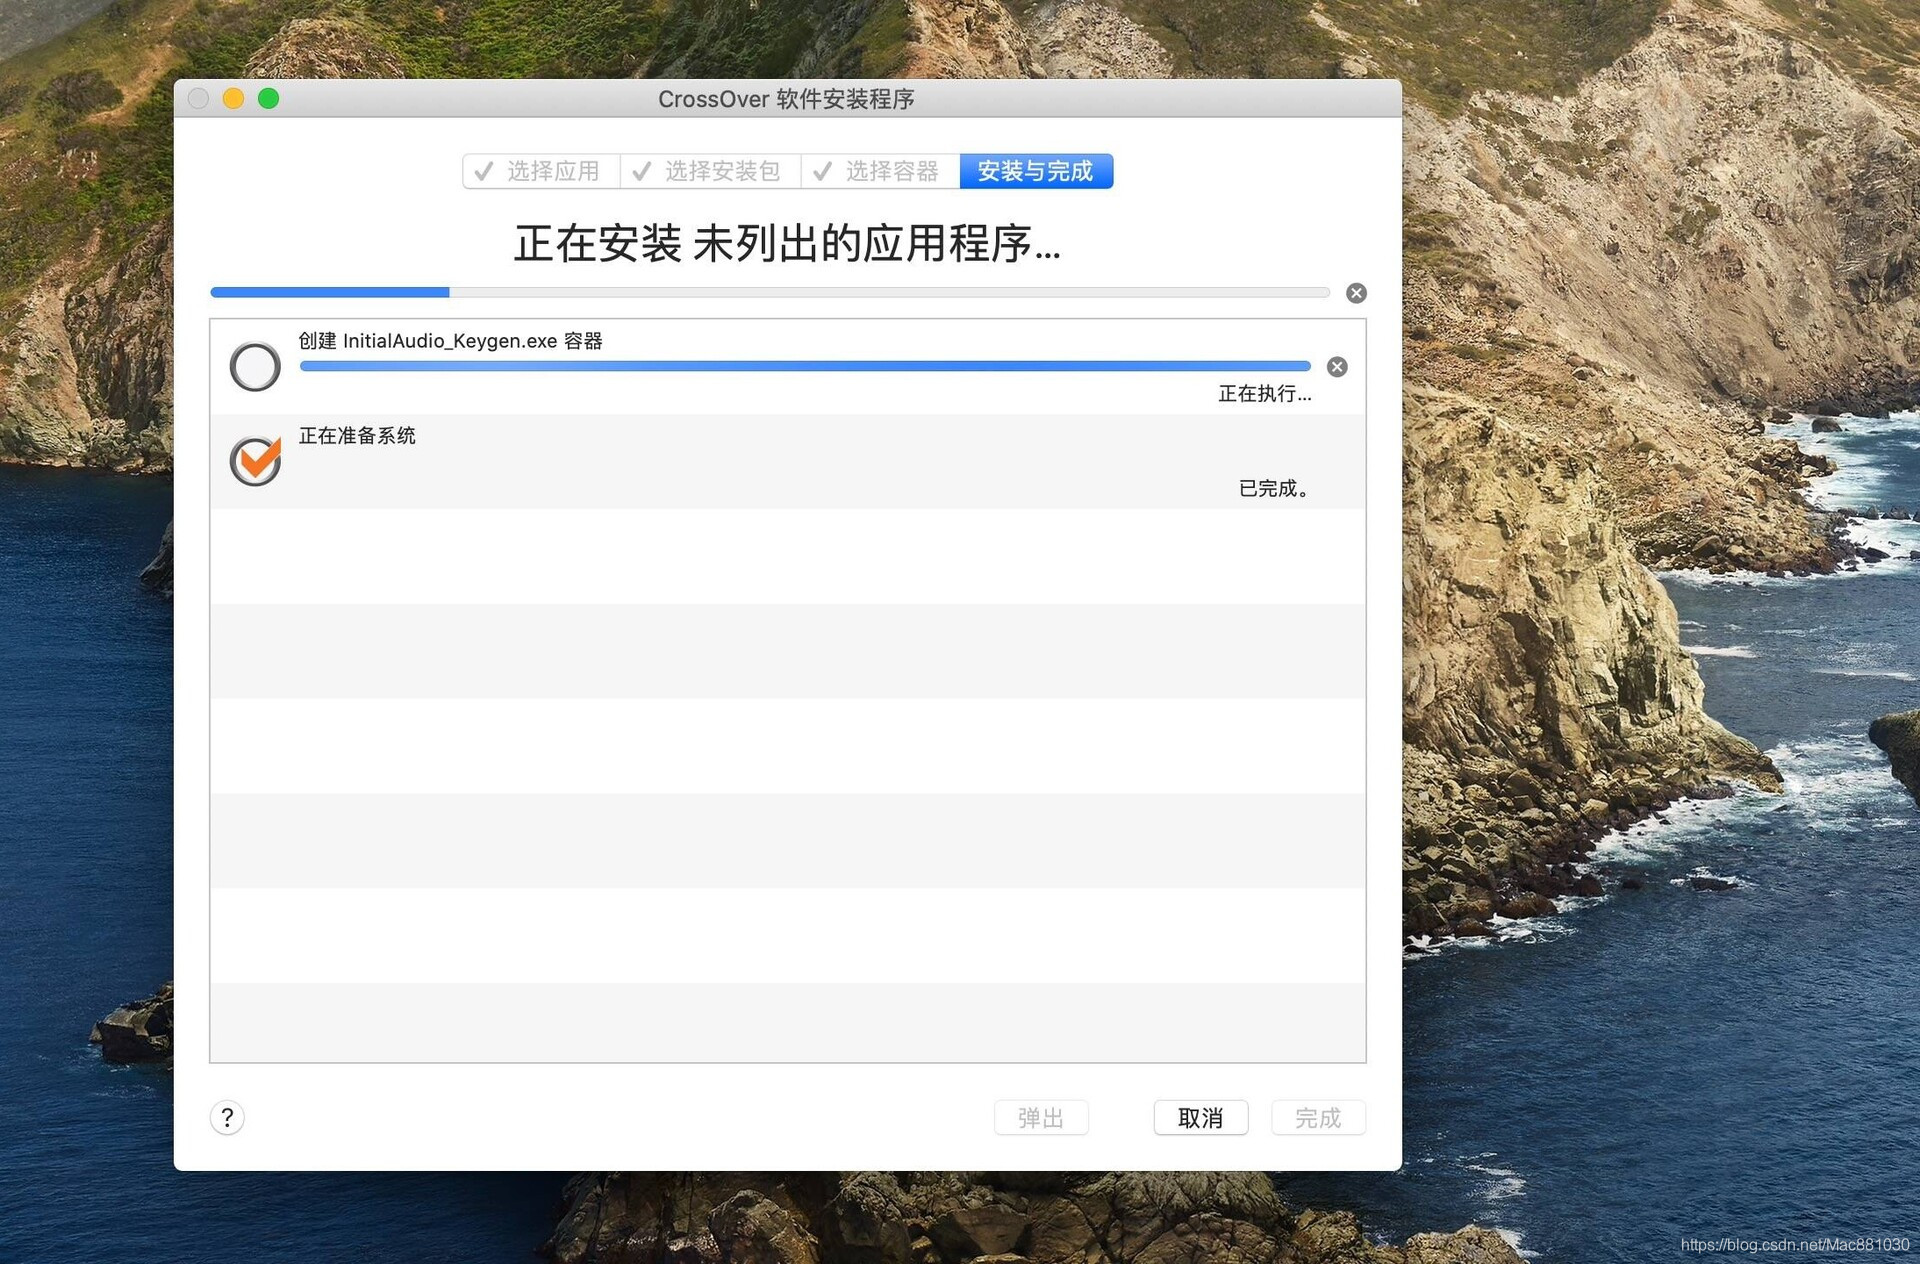The height and width of the screenshot is (1264, 1920).
Task: Click the 弹出 button
Action: pos(1040,1118)
